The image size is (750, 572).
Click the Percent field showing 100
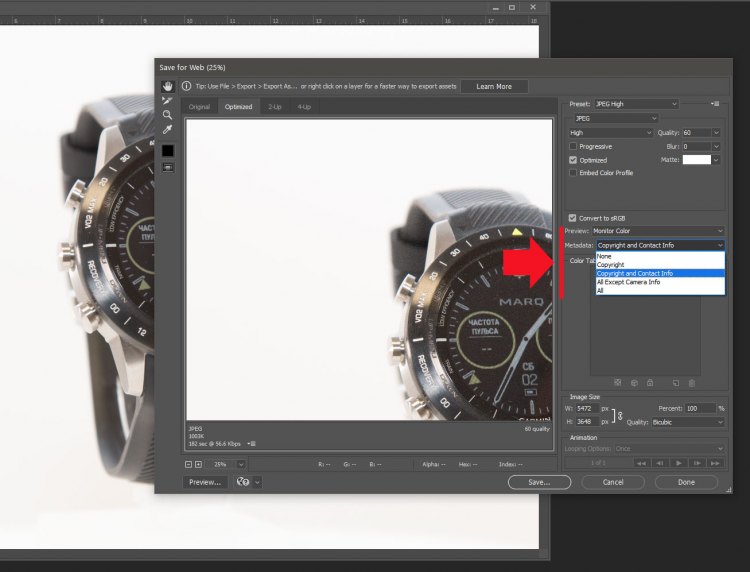[700, 408]
